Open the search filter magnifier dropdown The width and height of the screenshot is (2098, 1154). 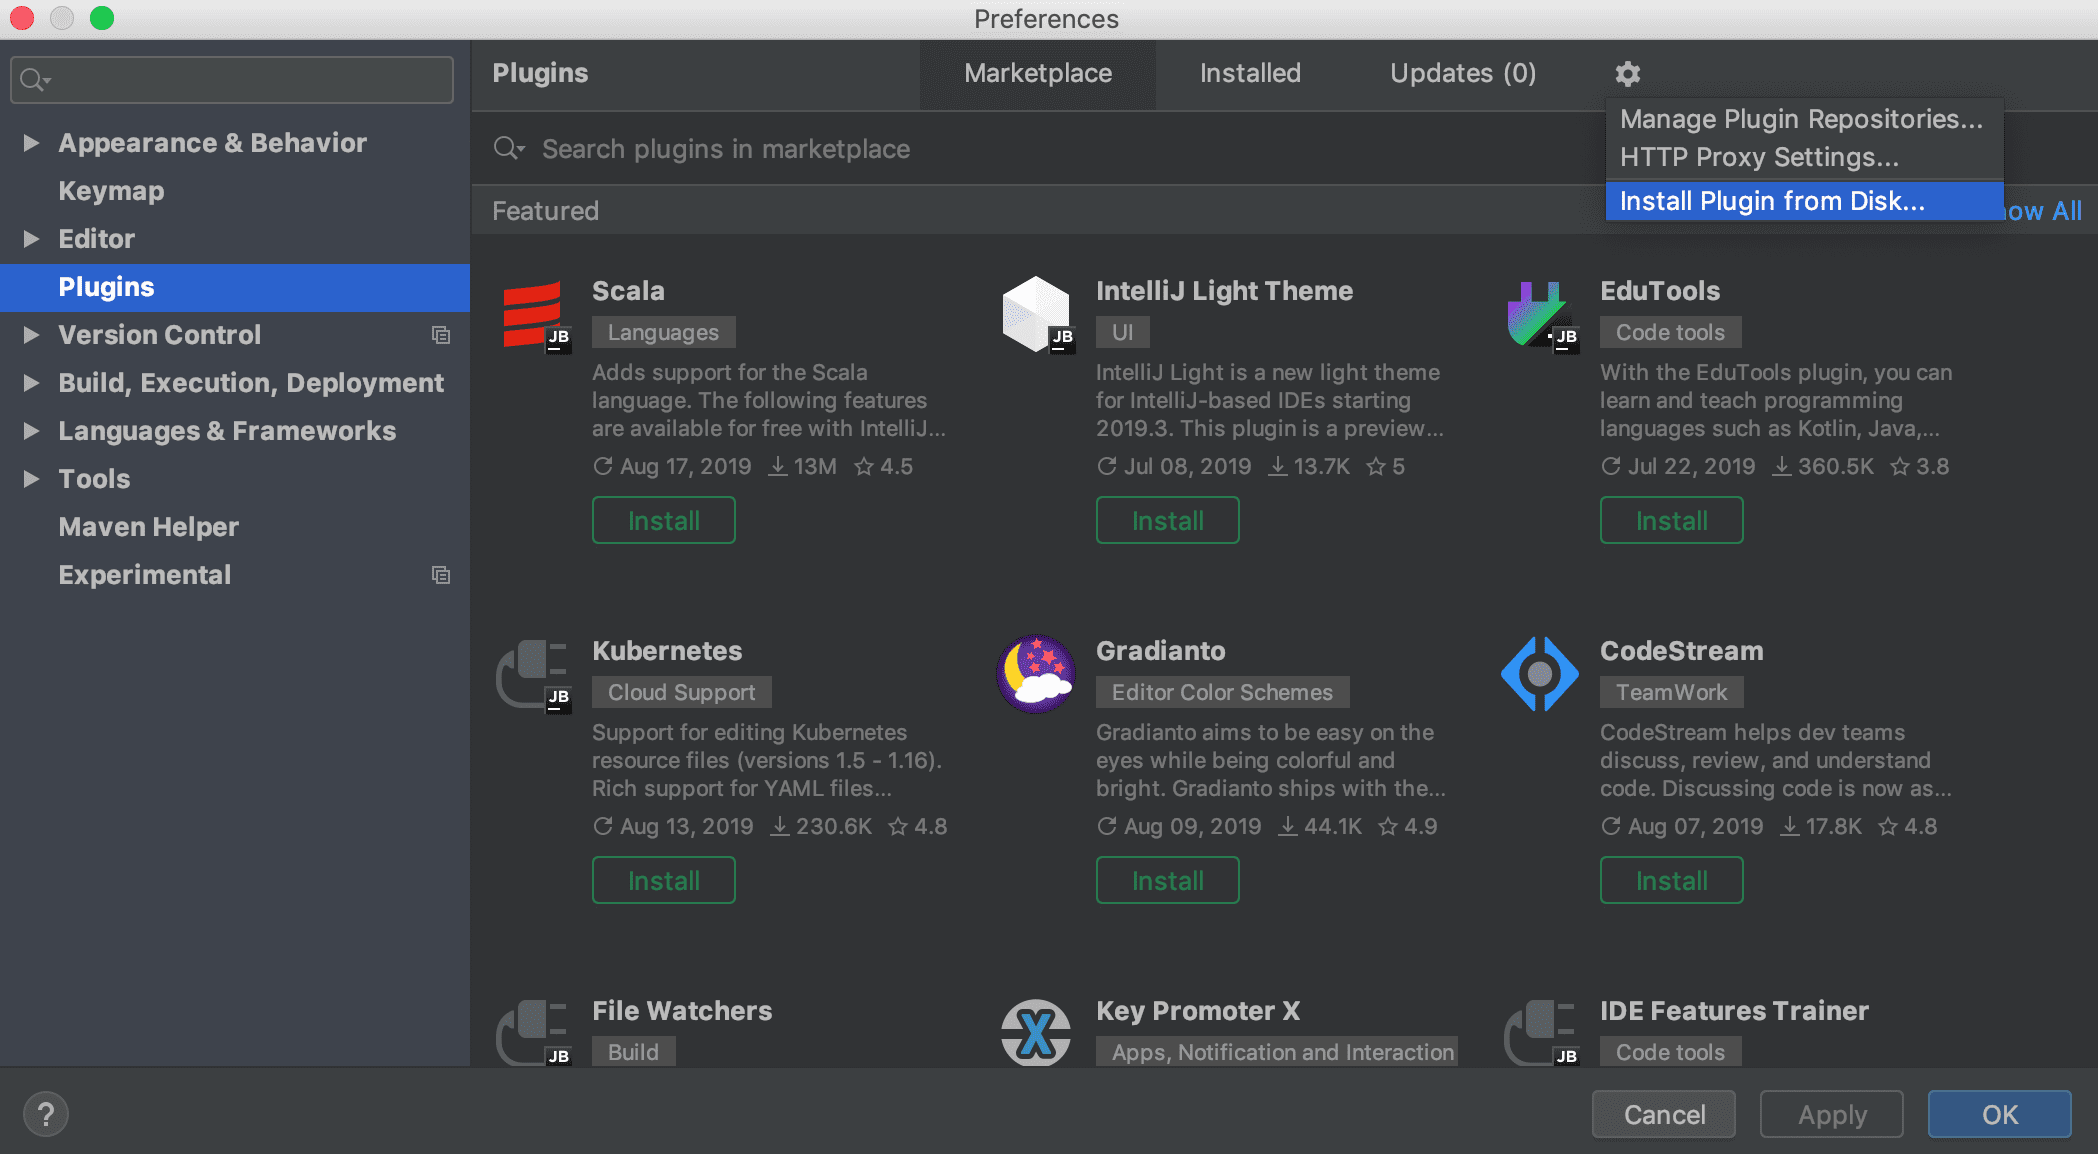33,79
